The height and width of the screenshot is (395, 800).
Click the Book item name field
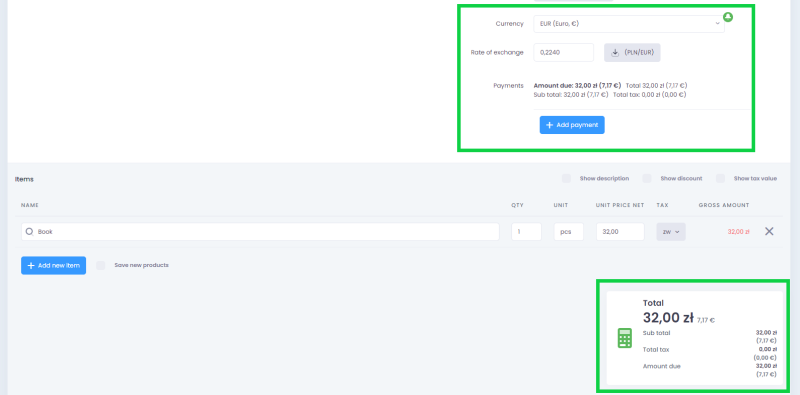coord(260,232)
